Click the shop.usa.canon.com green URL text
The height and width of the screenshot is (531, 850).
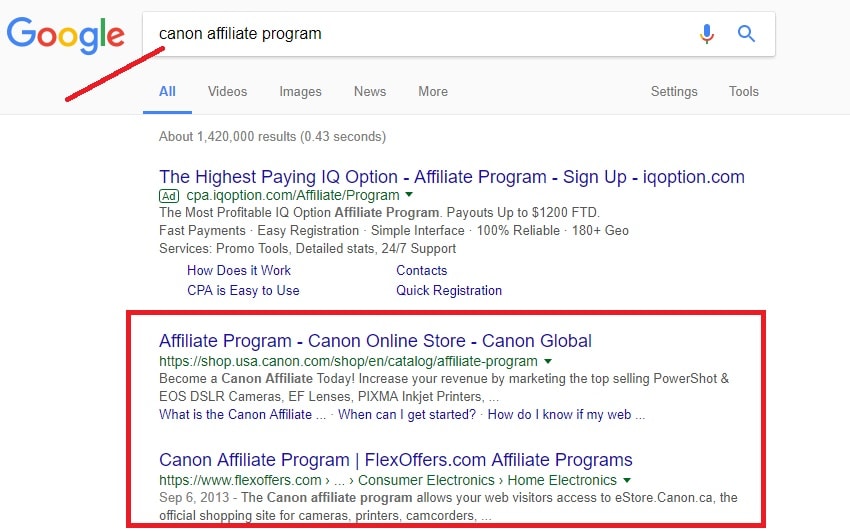(349, 361)
